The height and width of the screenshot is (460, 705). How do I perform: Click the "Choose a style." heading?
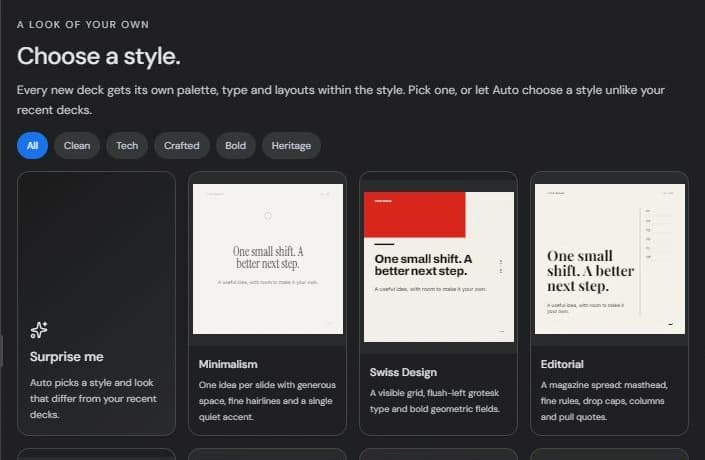coord(99,56)
